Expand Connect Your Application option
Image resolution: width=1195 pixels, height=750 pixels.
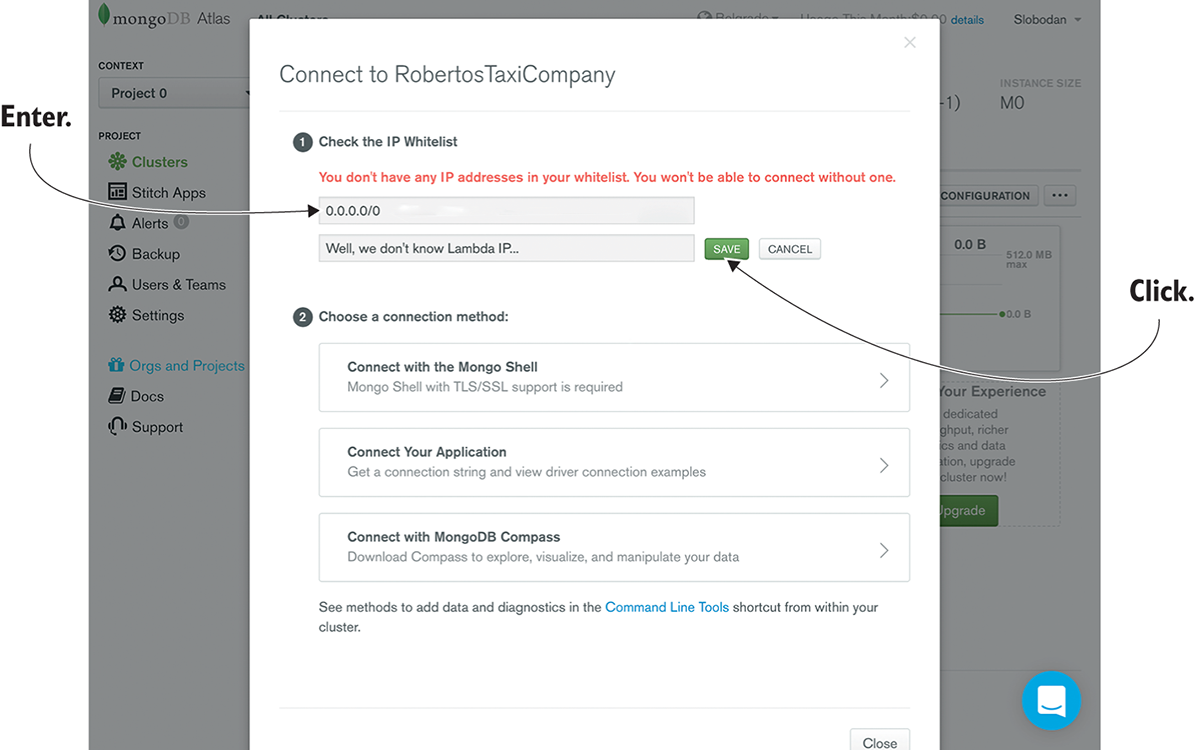[x=614, y=462]
